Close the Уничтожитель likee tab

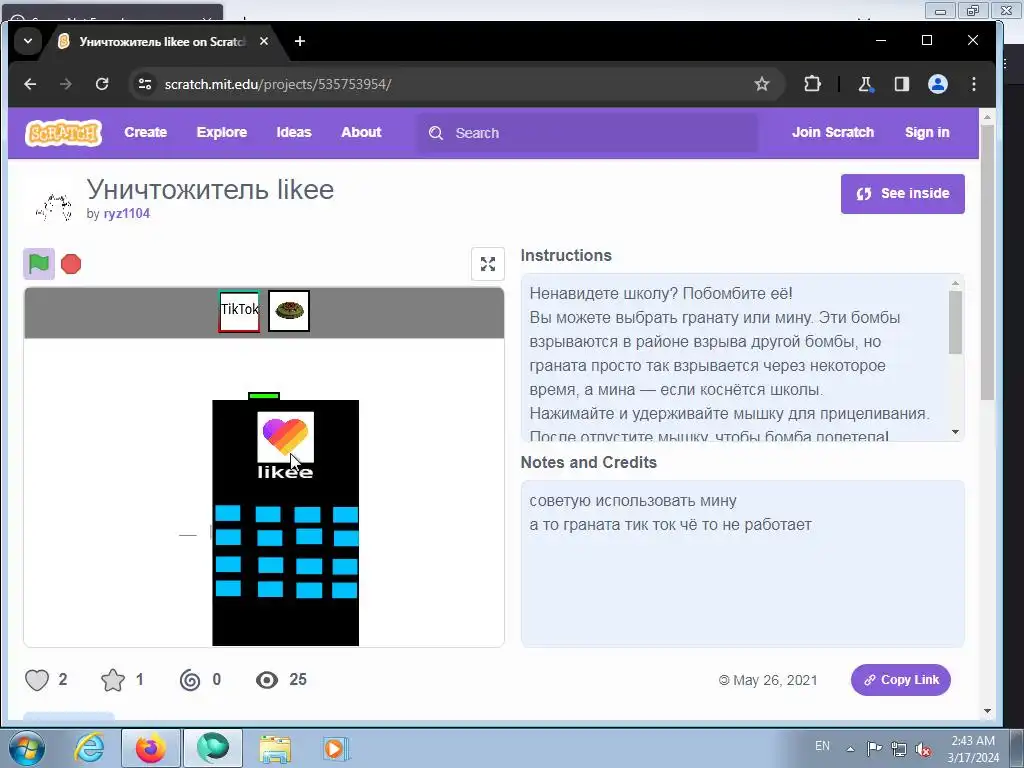click(264, 41)
